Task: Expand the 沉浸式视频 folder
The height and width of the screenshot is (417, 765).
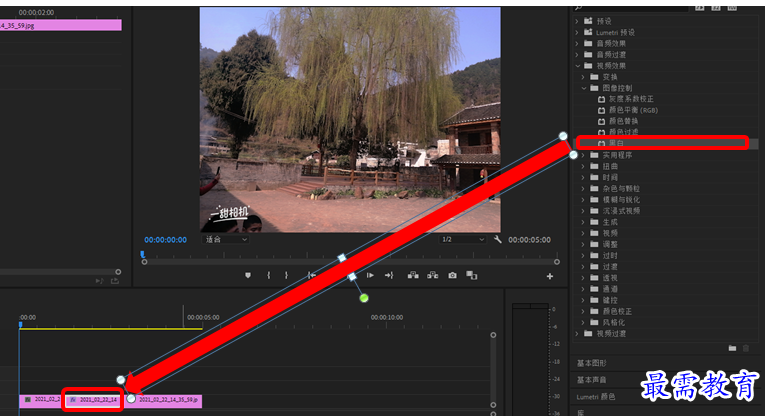Action: [x=583, y=211]
